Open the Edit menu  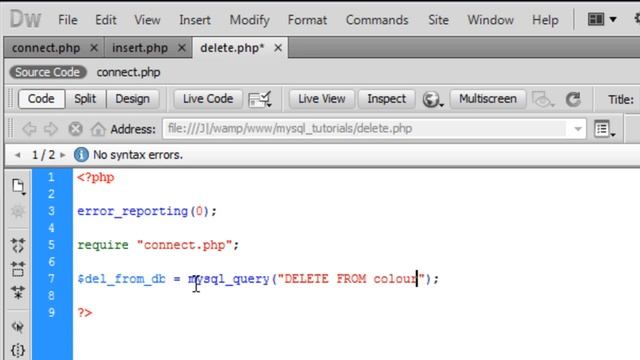point(106,20)
